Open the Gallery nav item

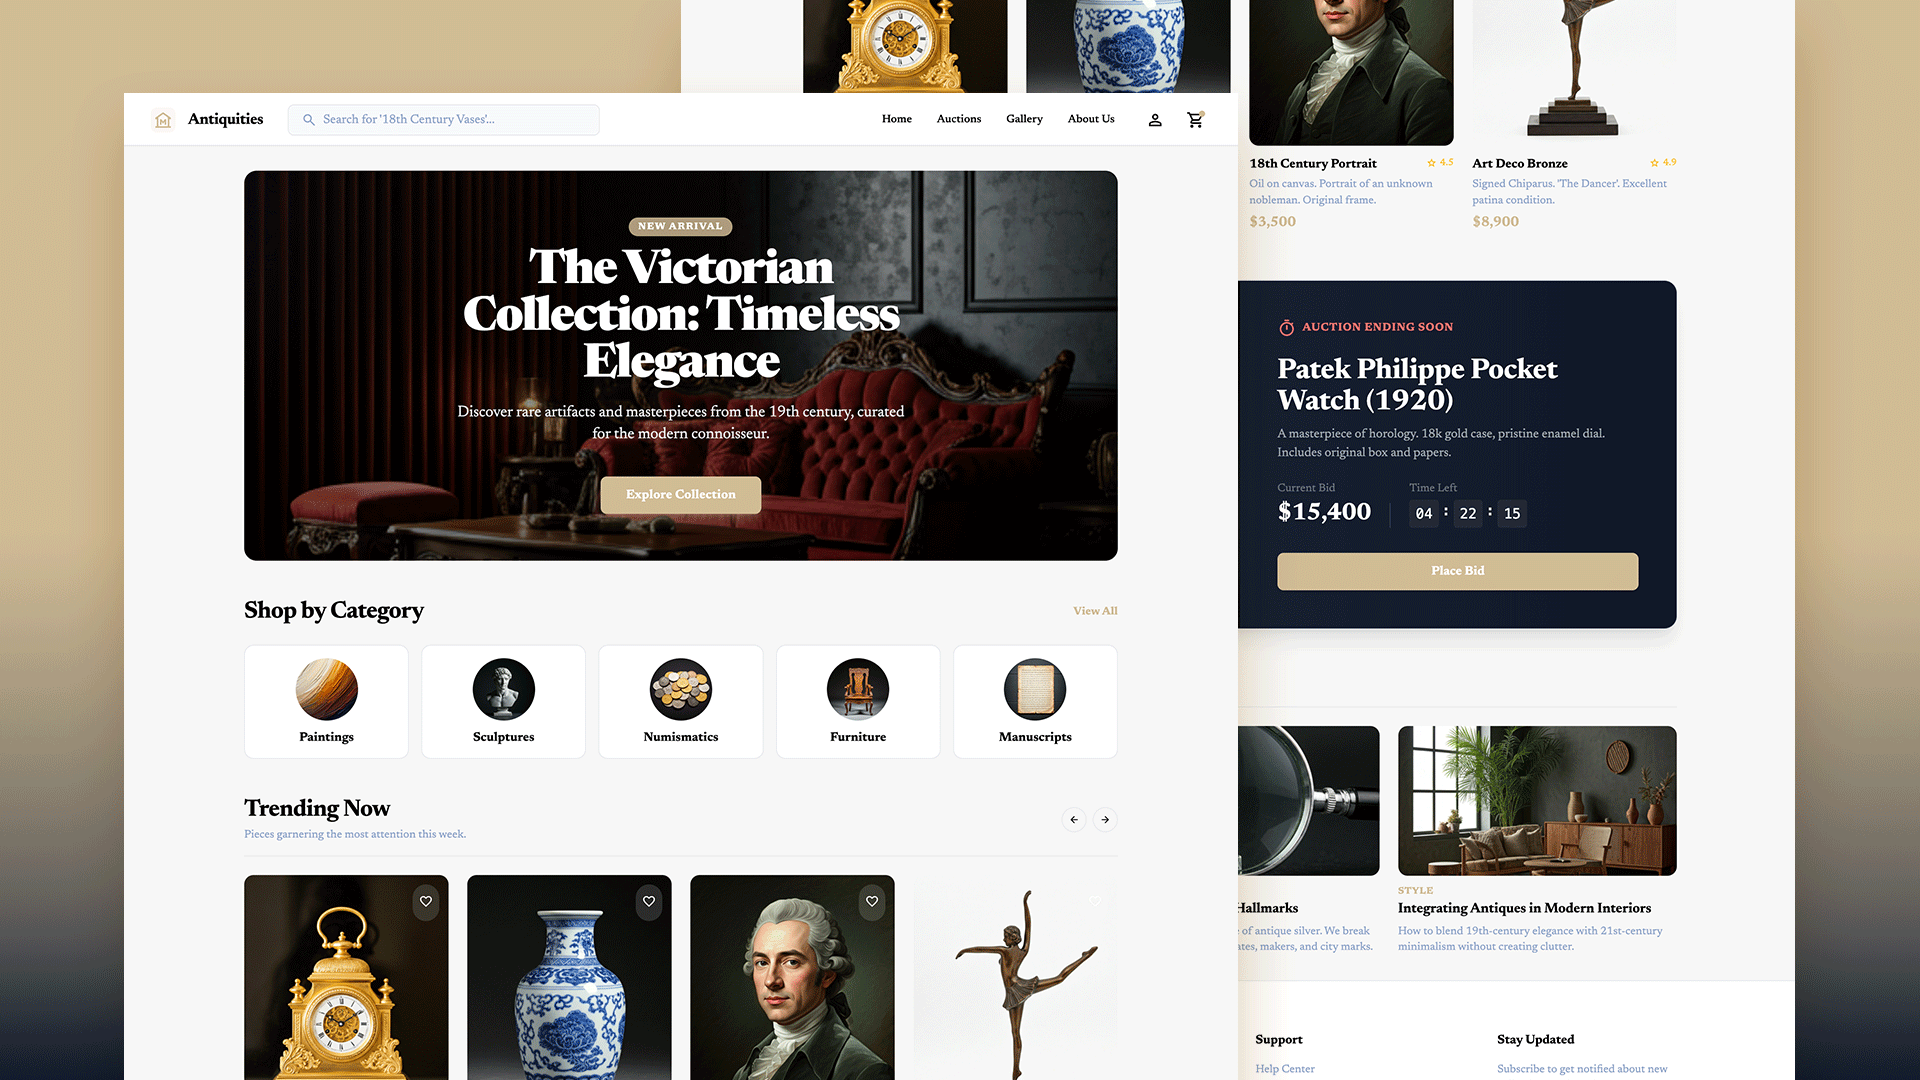point(1024,119)
